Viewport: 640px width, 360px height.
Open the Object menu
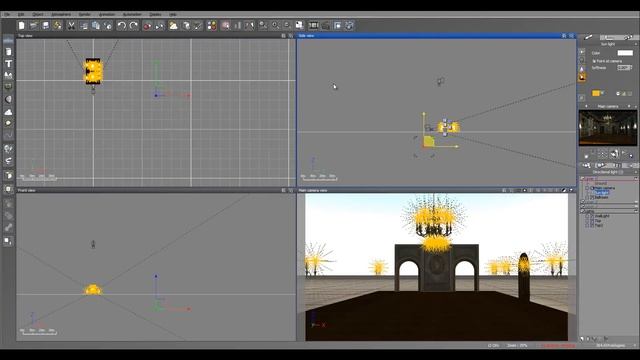pos(38,14)
